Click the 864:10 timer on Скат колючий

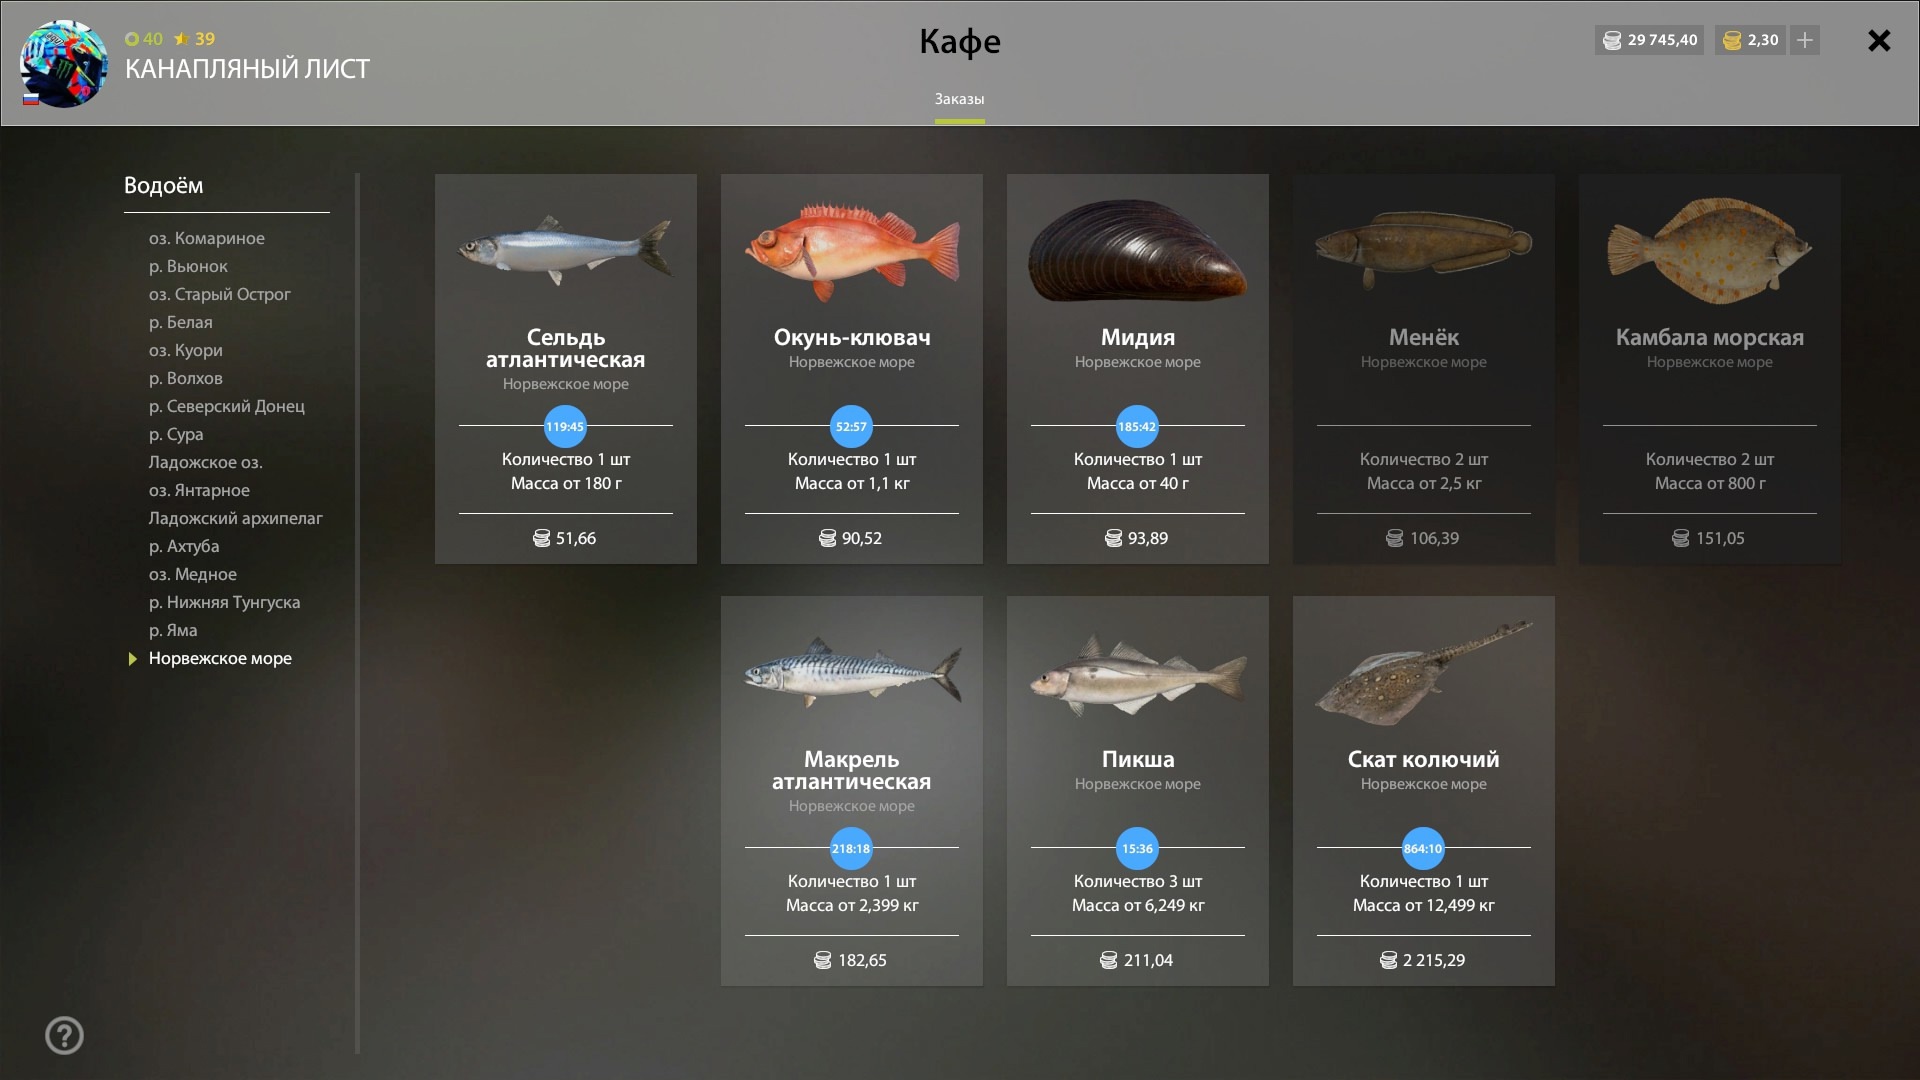1423,849
